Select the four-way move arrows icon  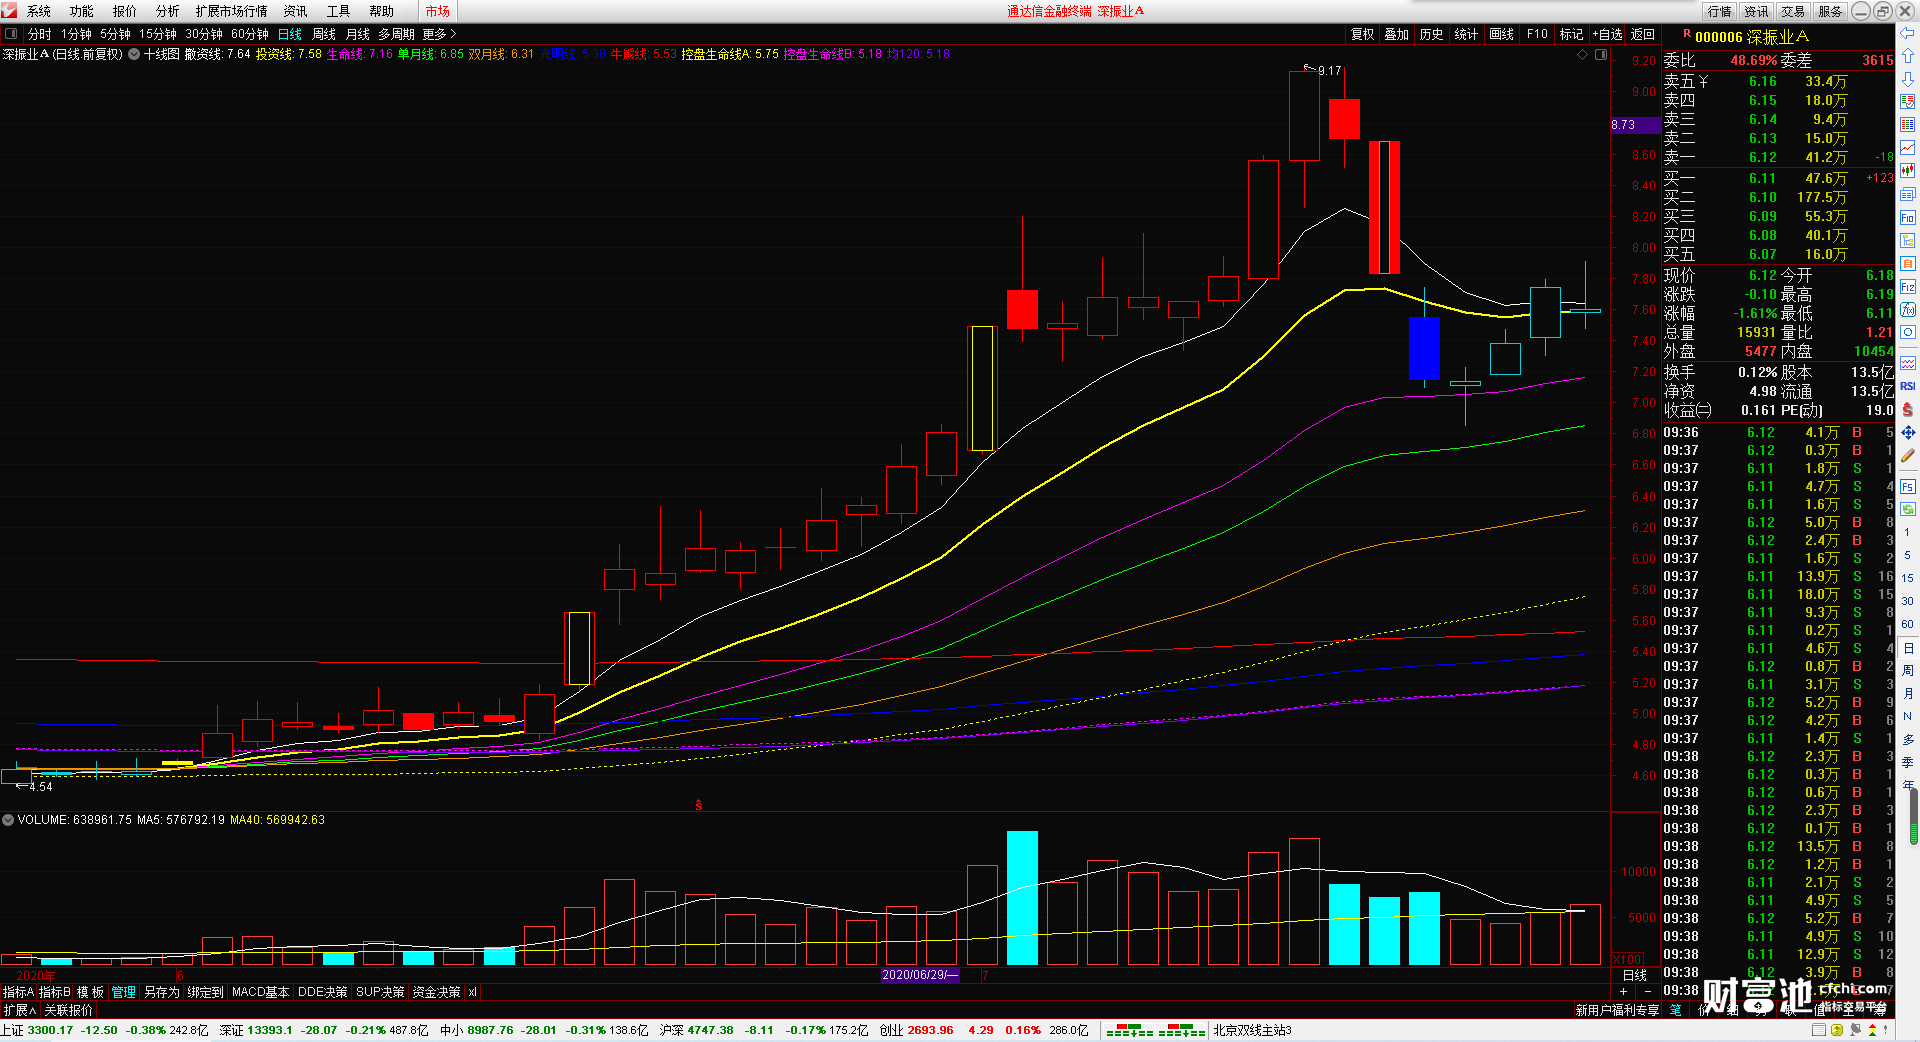[x=1907, y=432]
